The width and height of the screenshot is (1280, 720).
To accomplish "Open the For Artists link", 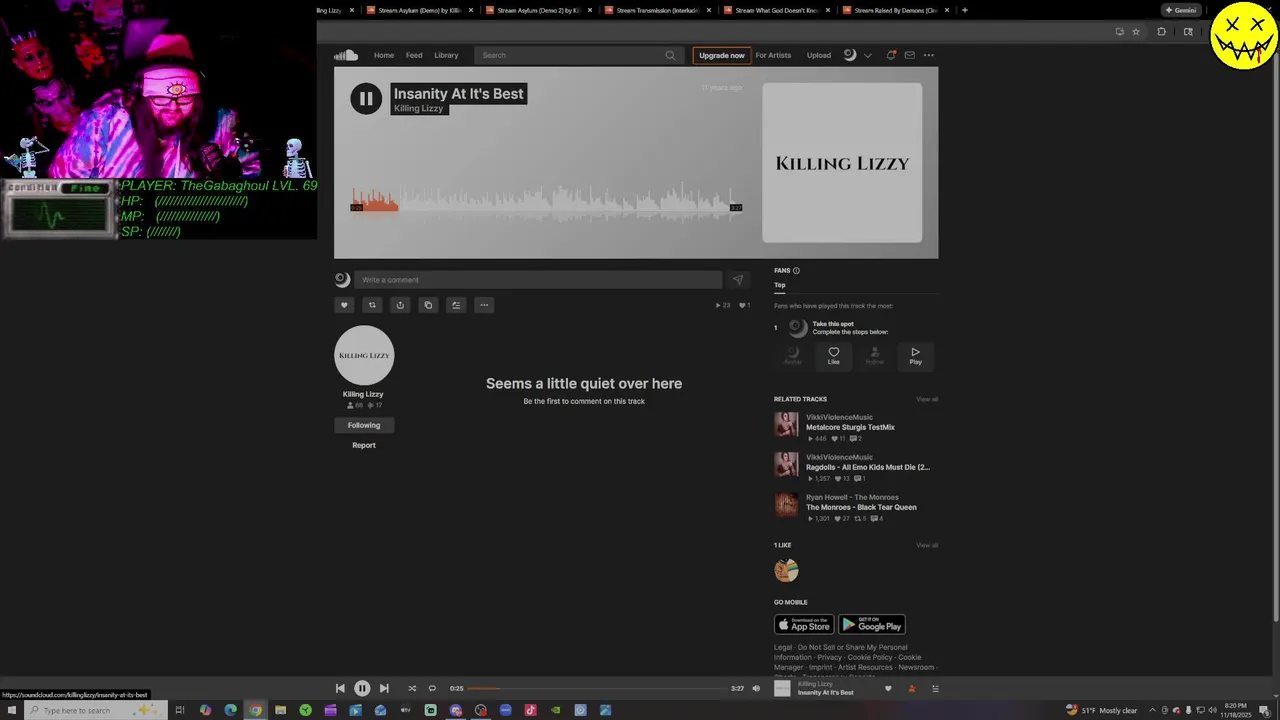I will pyautogui.click(x=773, y=55).
